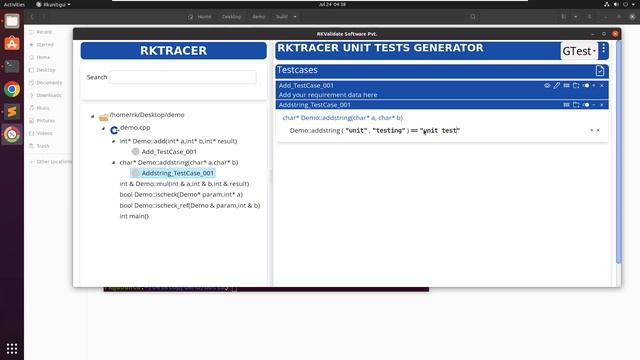Click 'Add your requirement data here' text
The width and height of the screenshot is (640, 360).
pyautogui.click(x=328, y=95)
